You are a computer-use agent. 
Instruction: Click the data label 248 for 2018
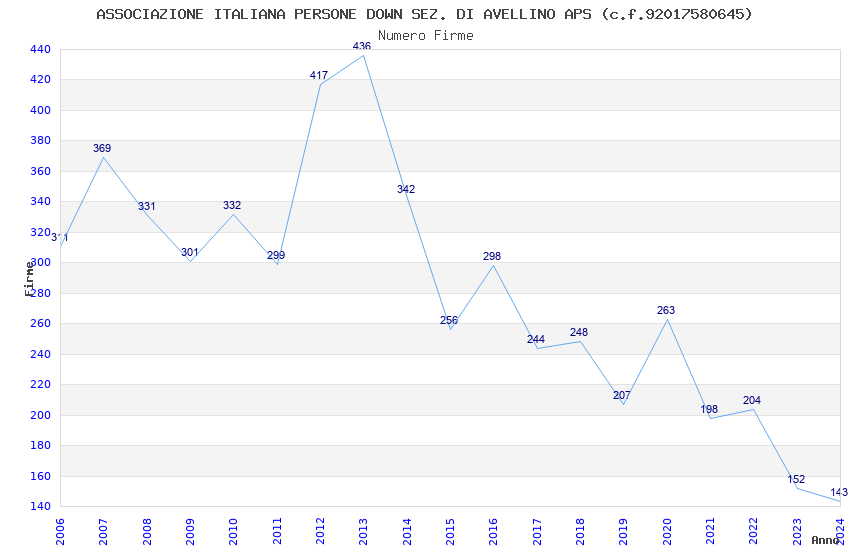[x=579, y=332]
